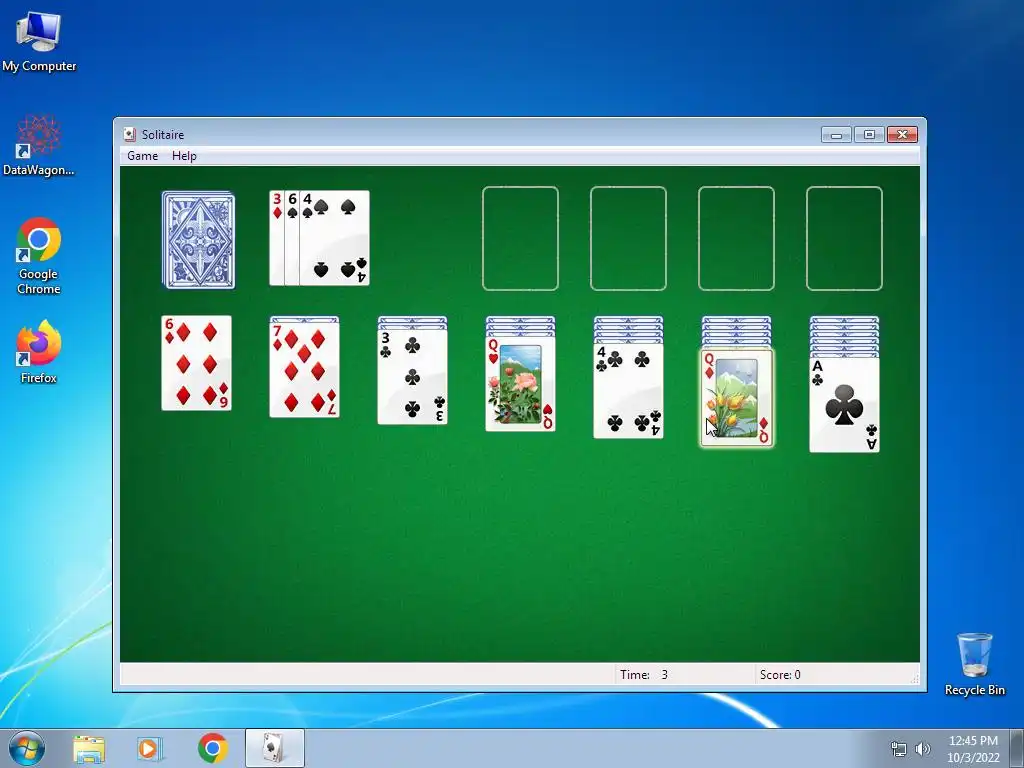Maximize the Solitaire window
Viewport: 1024px width, 768px height.
869,135
